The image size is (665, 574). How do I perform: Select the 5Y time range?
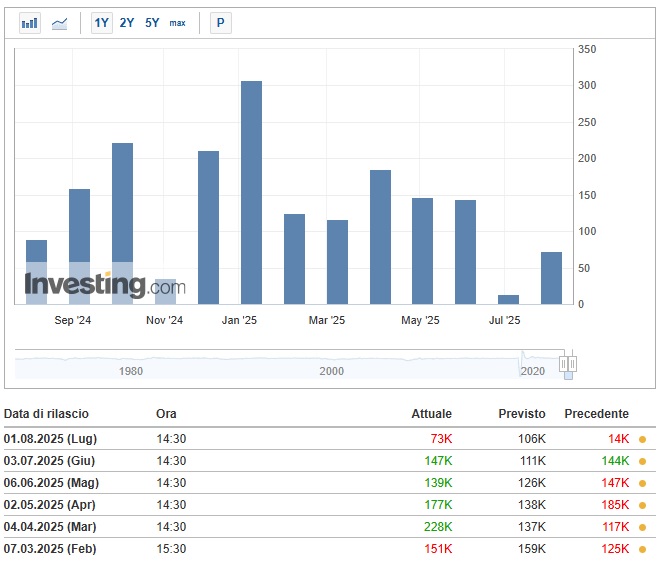[x=152, y=22]
